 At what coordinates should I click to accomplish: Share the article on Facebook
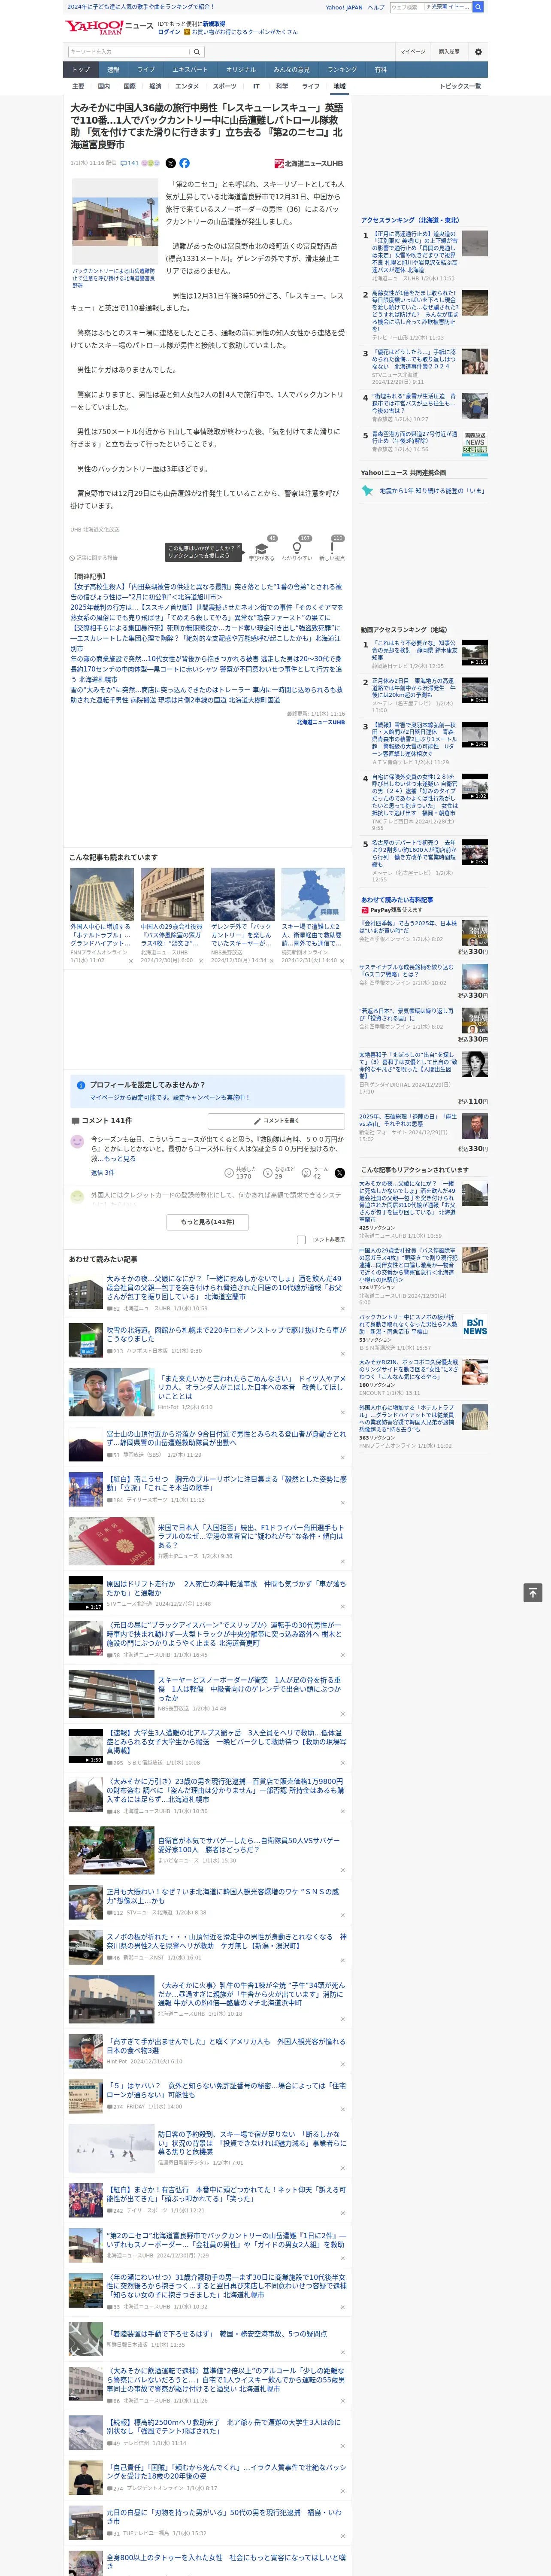point(184,163)
